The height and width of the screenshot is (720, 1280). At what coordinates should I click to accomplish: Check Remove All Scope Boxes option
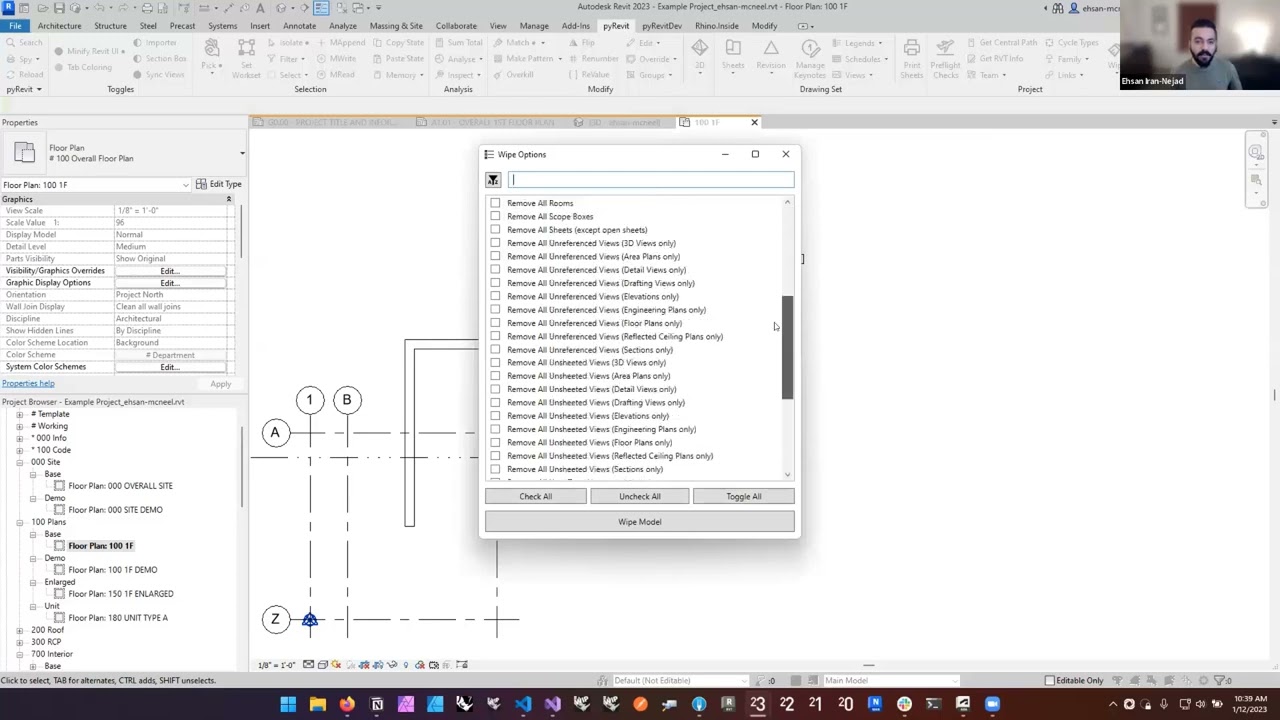pos(495,216)
